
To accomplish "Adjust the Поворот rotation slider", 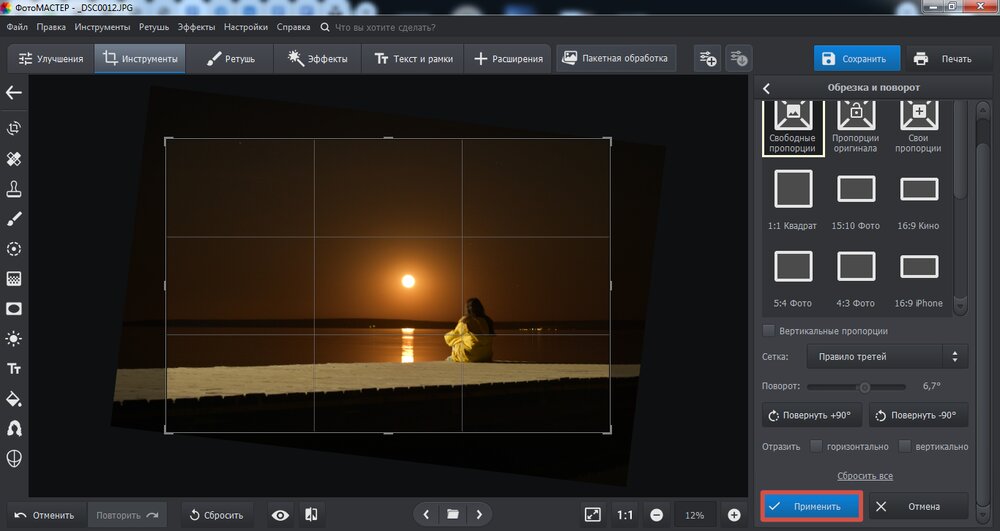I will [x=864, y=387].
